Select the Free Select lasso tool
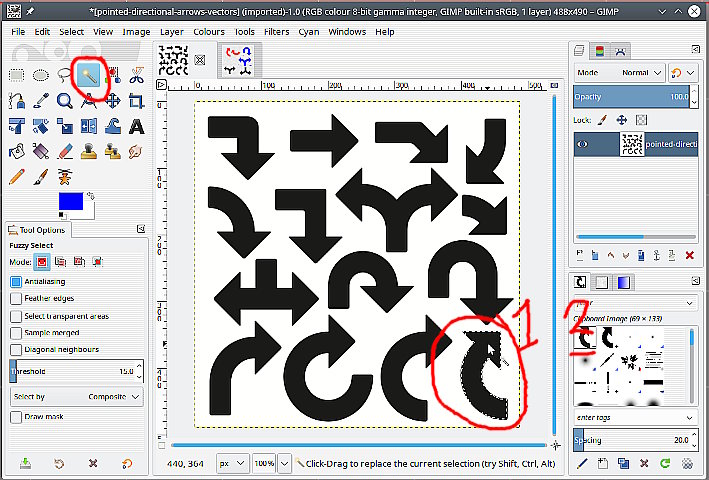Screen dimensions: 709x480 tap(65, 75)
